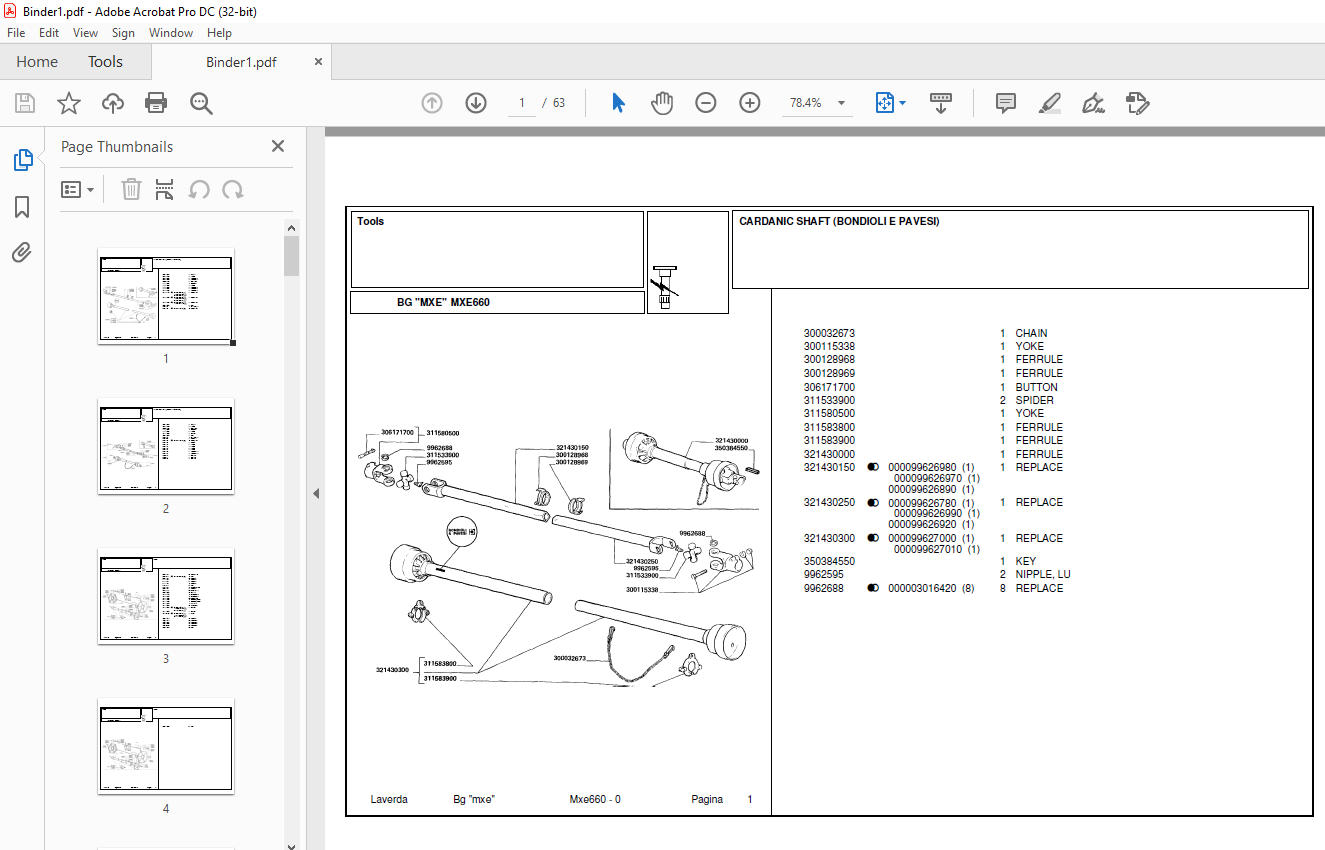Open the Attachments paperclip panel
The width and height of the screenshot is (1325, 850).
pyautogui.click(x=22, y=253)
